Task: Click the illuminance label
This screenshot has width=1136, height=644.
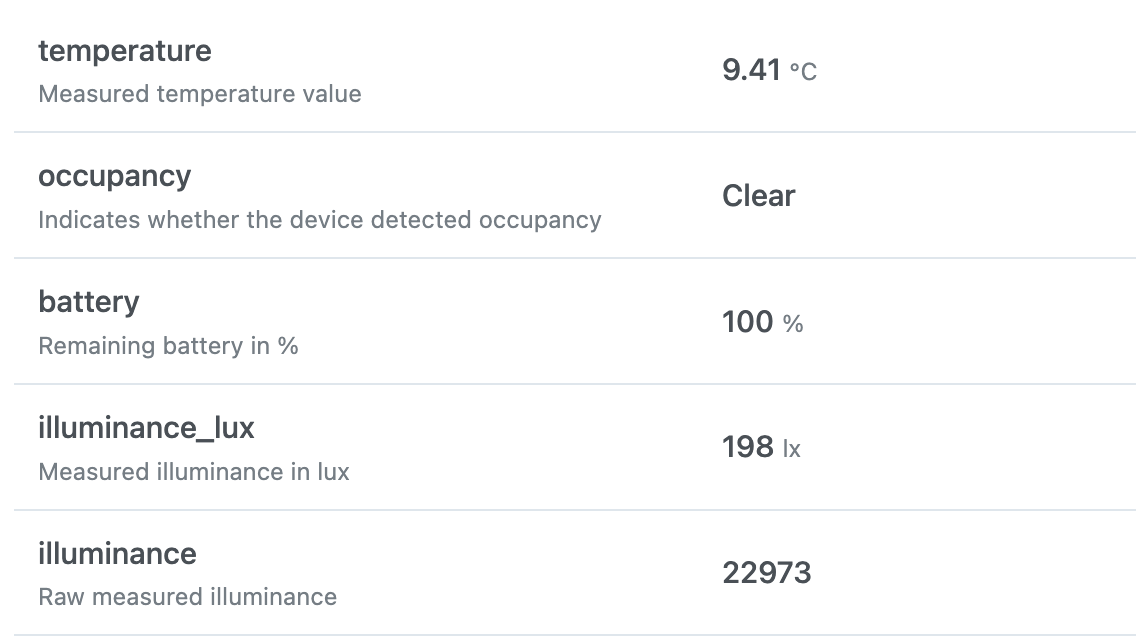Action: (x=117, y=554)
